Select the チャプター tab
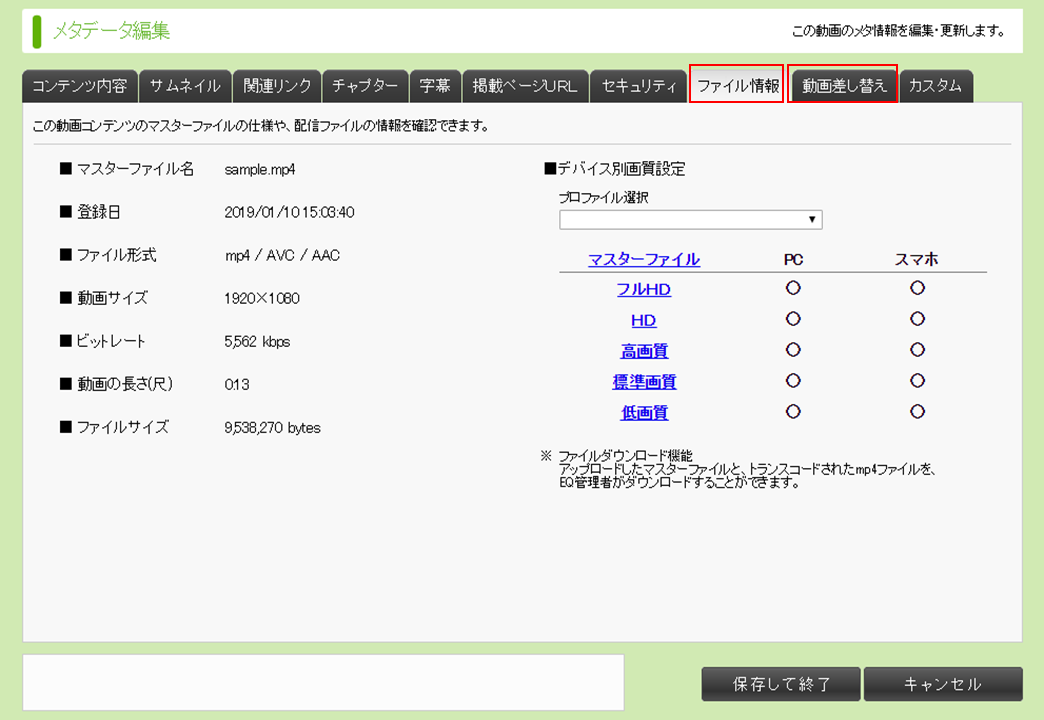This screenshot has width=1044, height=720. tap(365, 87)
